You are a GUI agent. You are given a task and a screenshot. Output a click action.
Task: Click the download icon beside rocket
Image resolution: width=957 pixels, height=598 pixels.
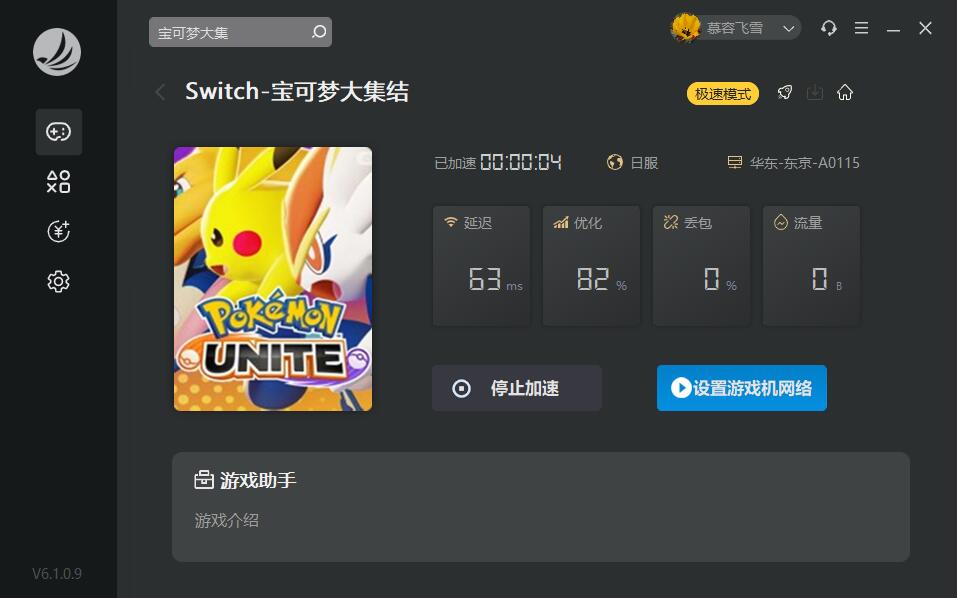[815, 93]
